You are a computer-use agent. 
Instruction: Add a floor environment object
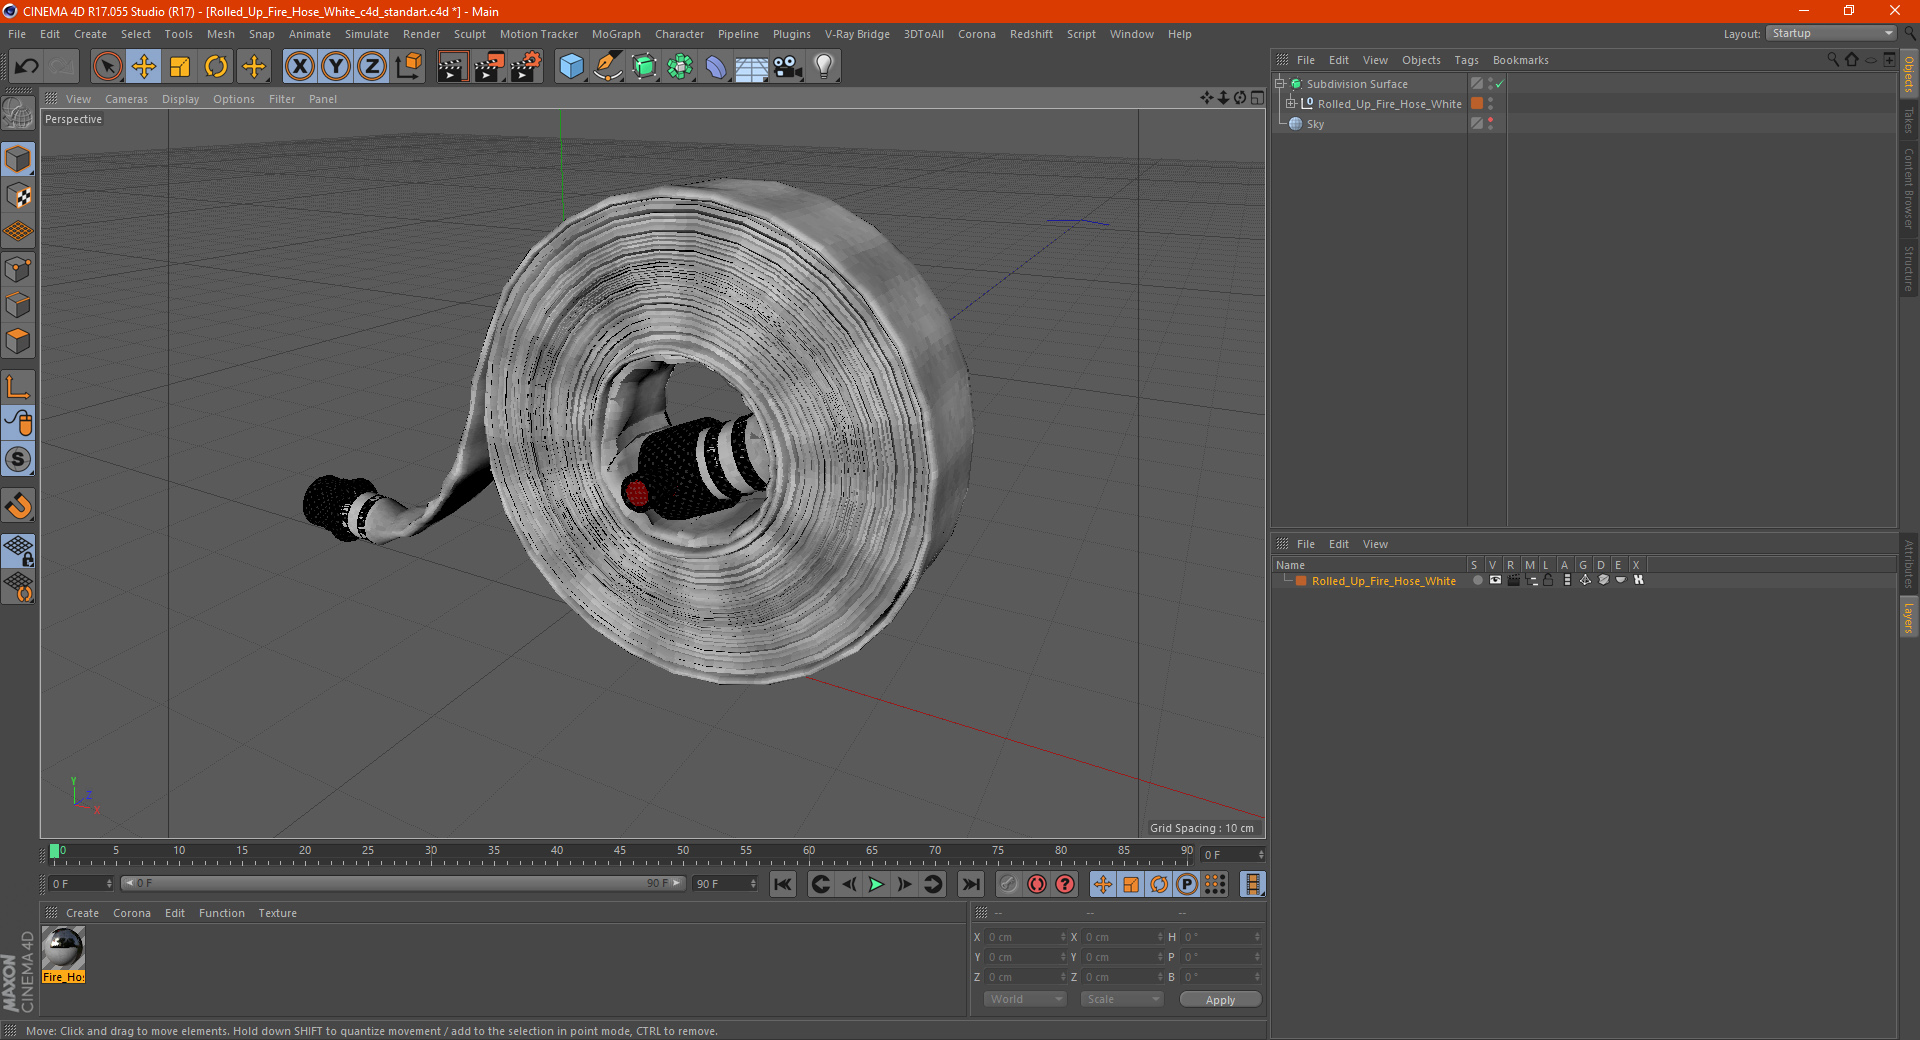(752, 67)
